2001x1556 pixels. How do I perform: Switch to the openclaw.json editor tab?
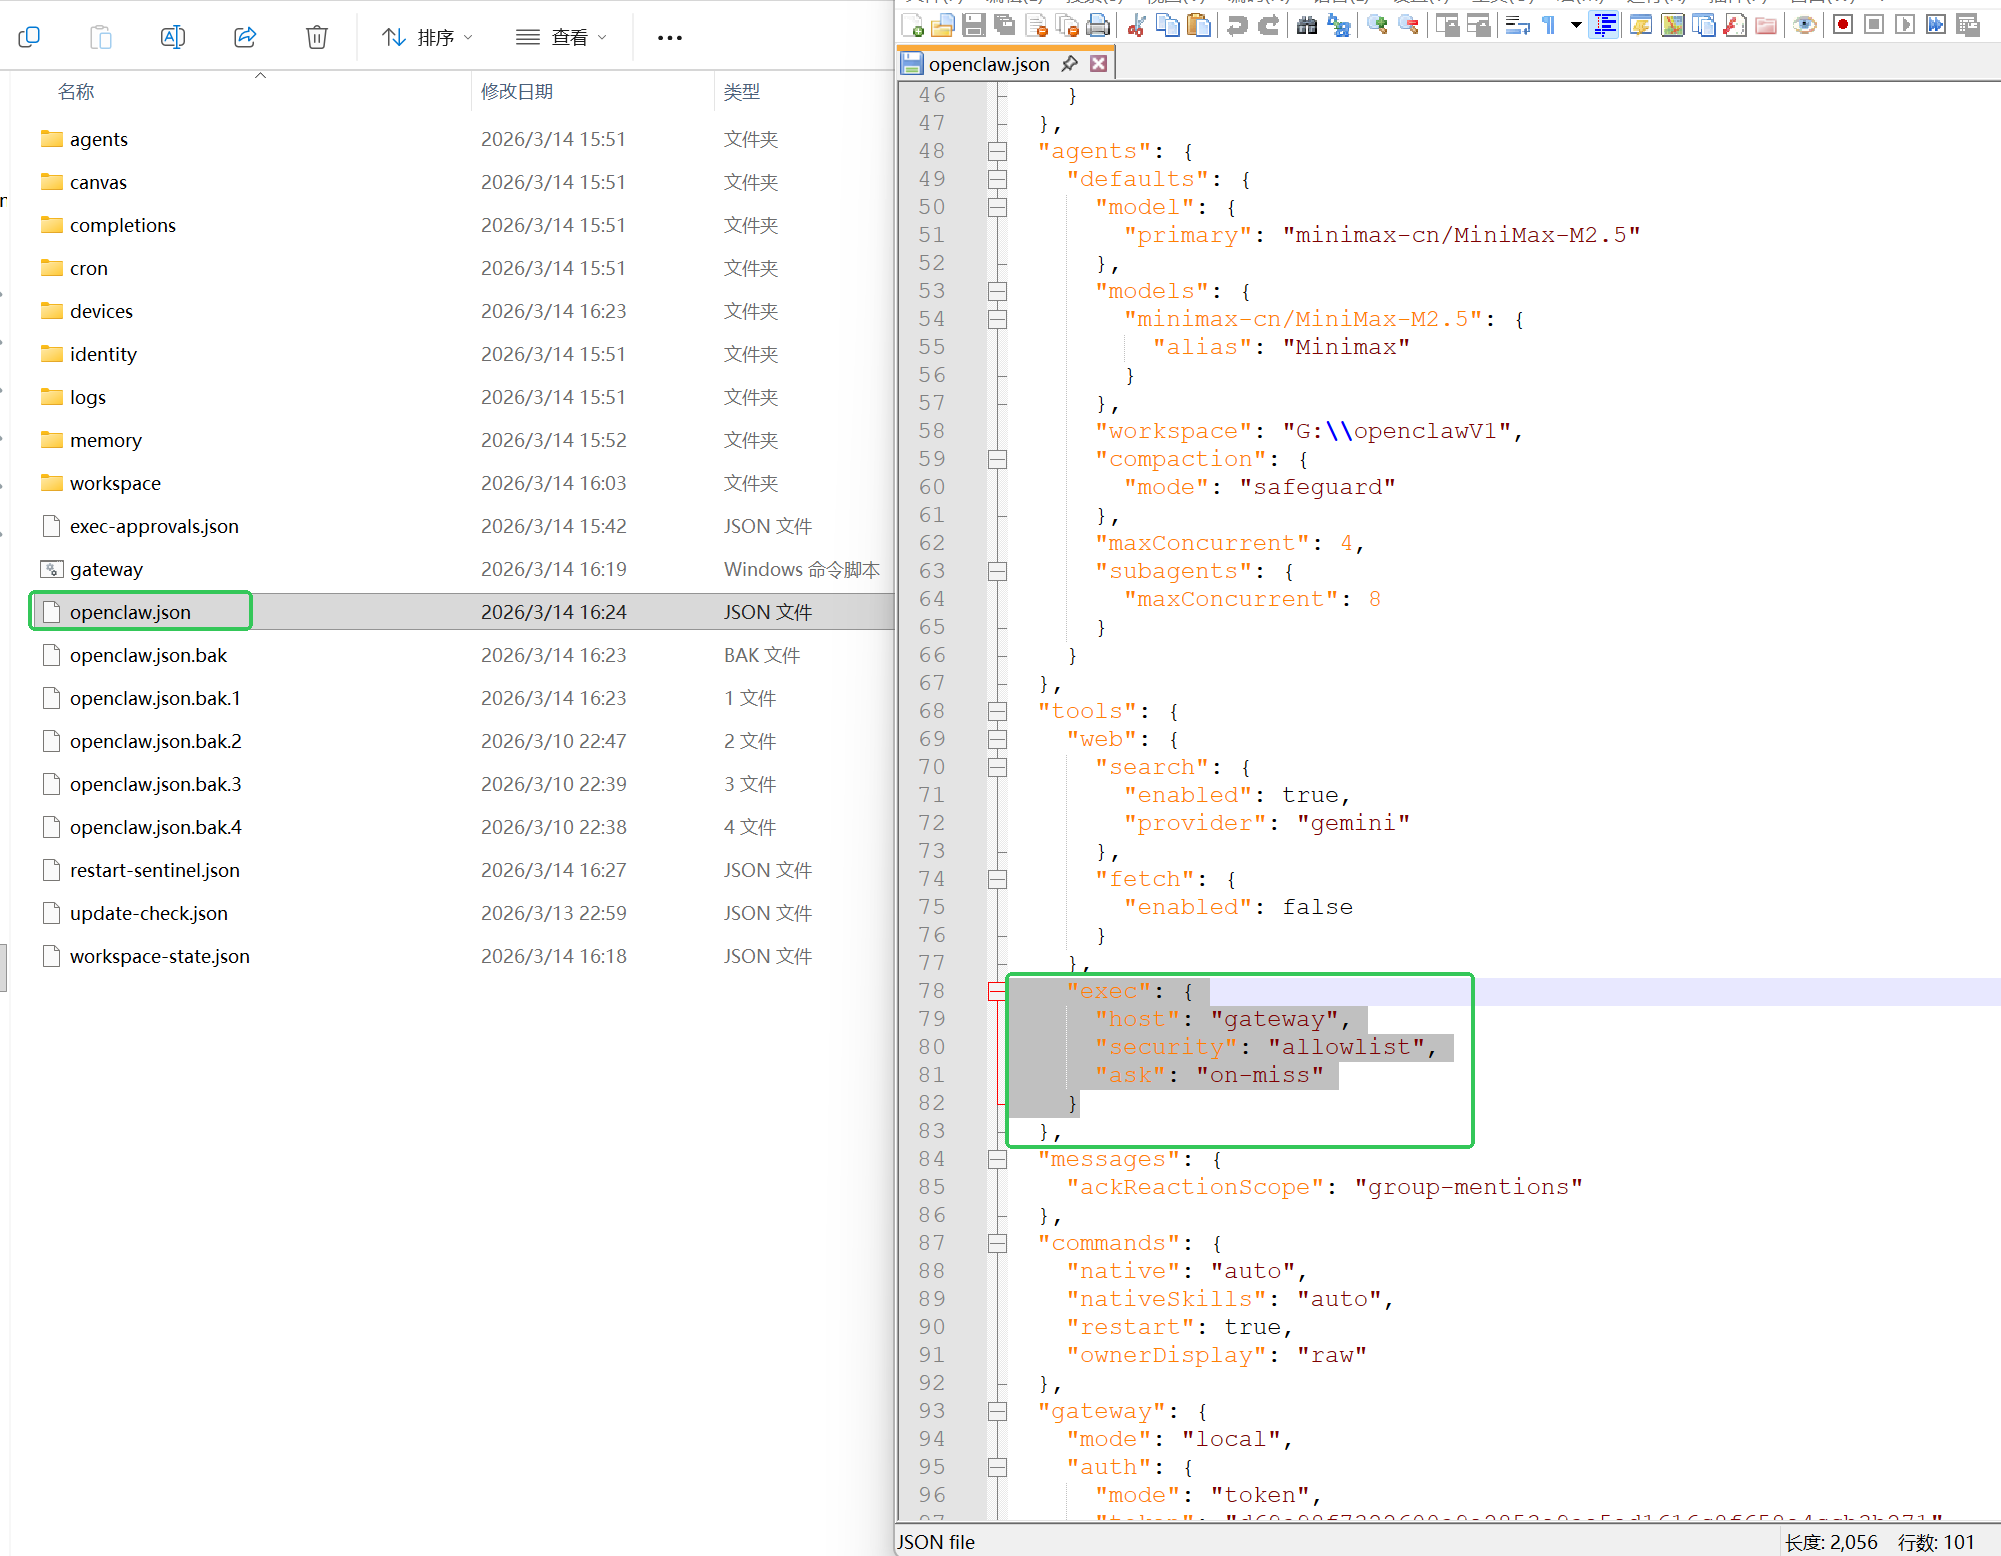pyautogui.click(x=988, y=64)
